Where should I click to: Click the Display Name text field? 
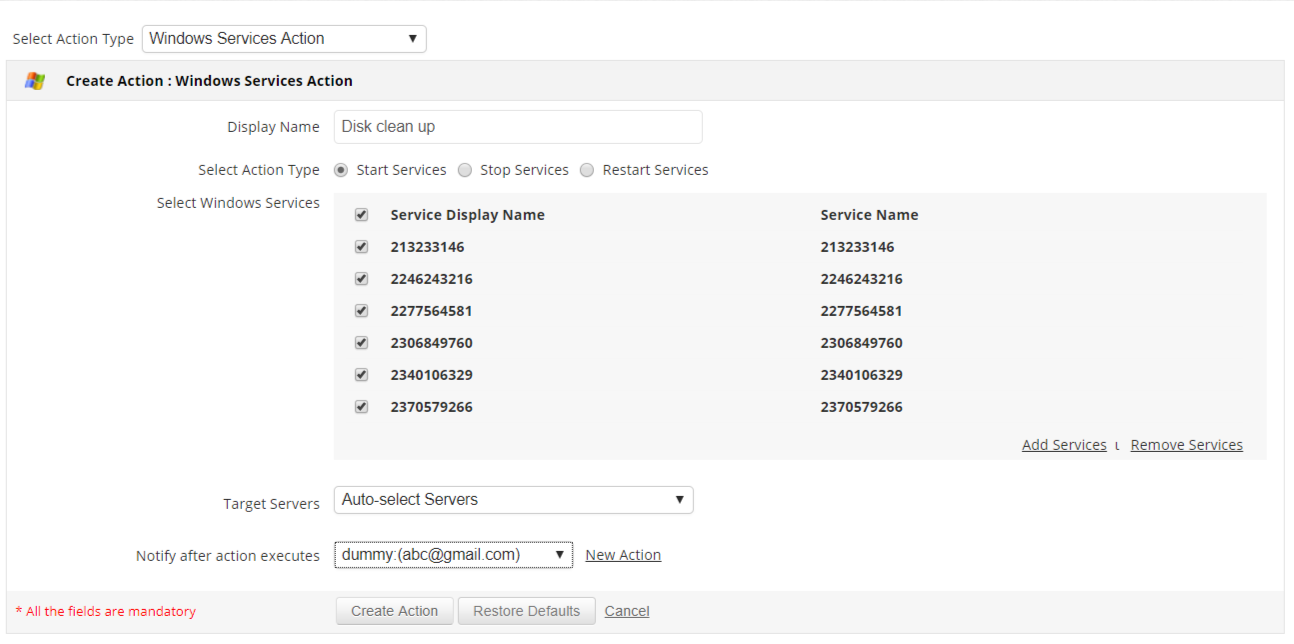[518, 127]
